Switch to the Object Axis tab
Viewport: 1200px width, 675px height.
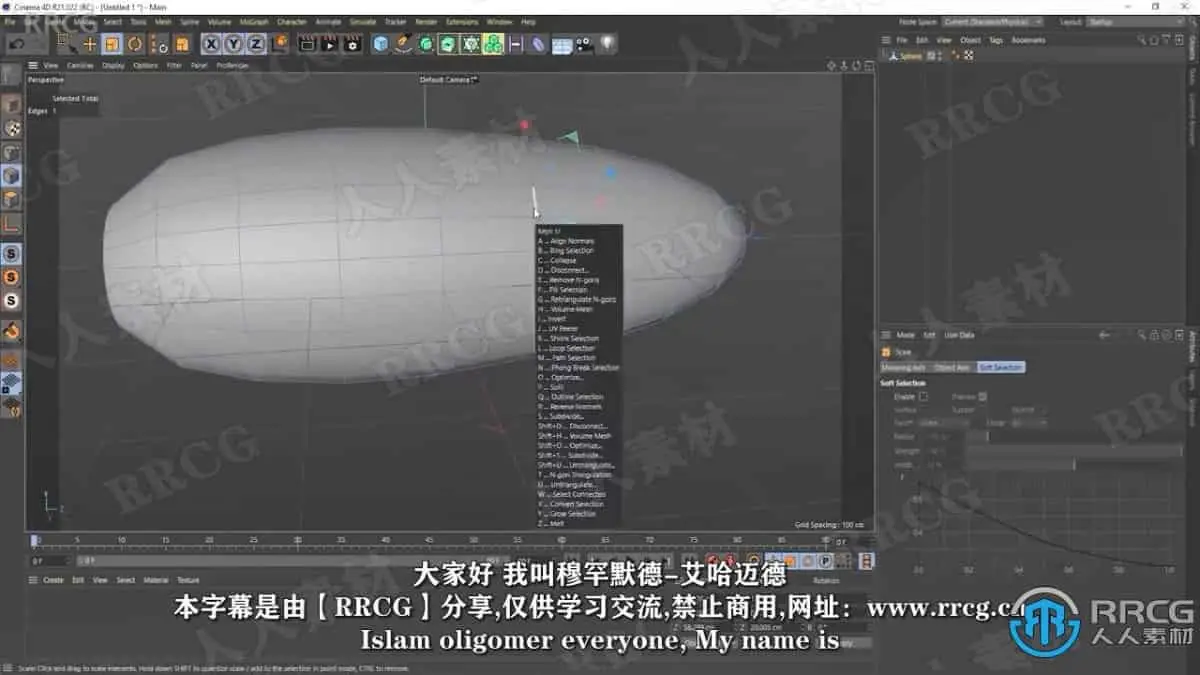951,367
